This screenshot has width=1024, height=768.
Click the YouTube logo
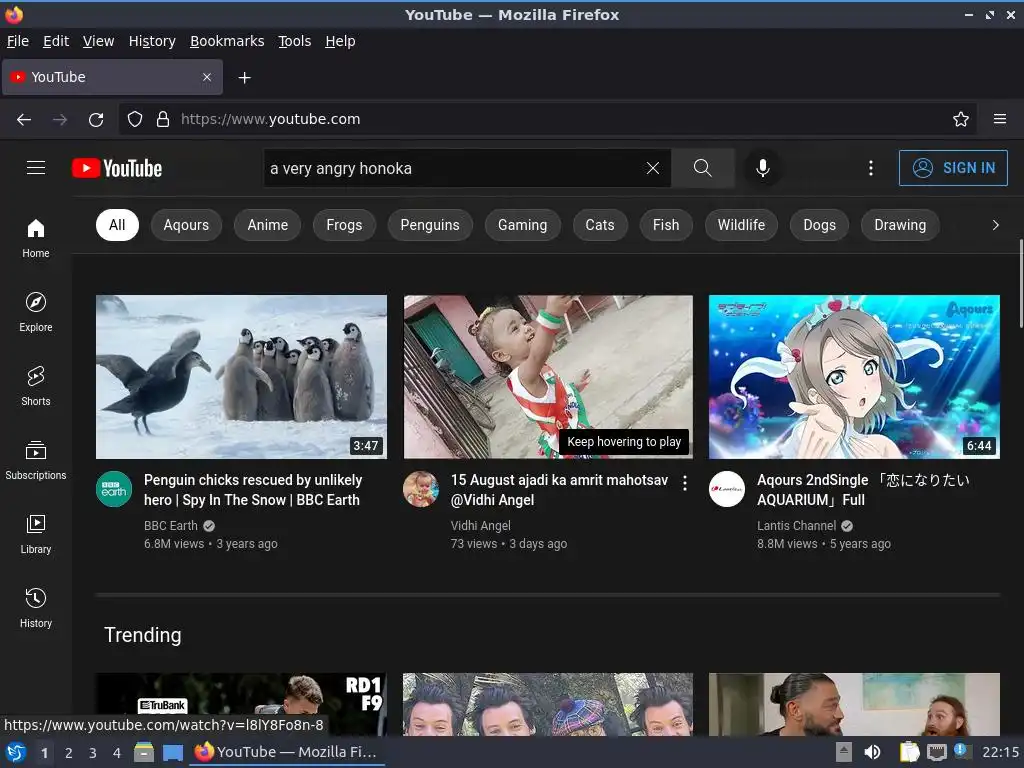[x=117, y=168]
